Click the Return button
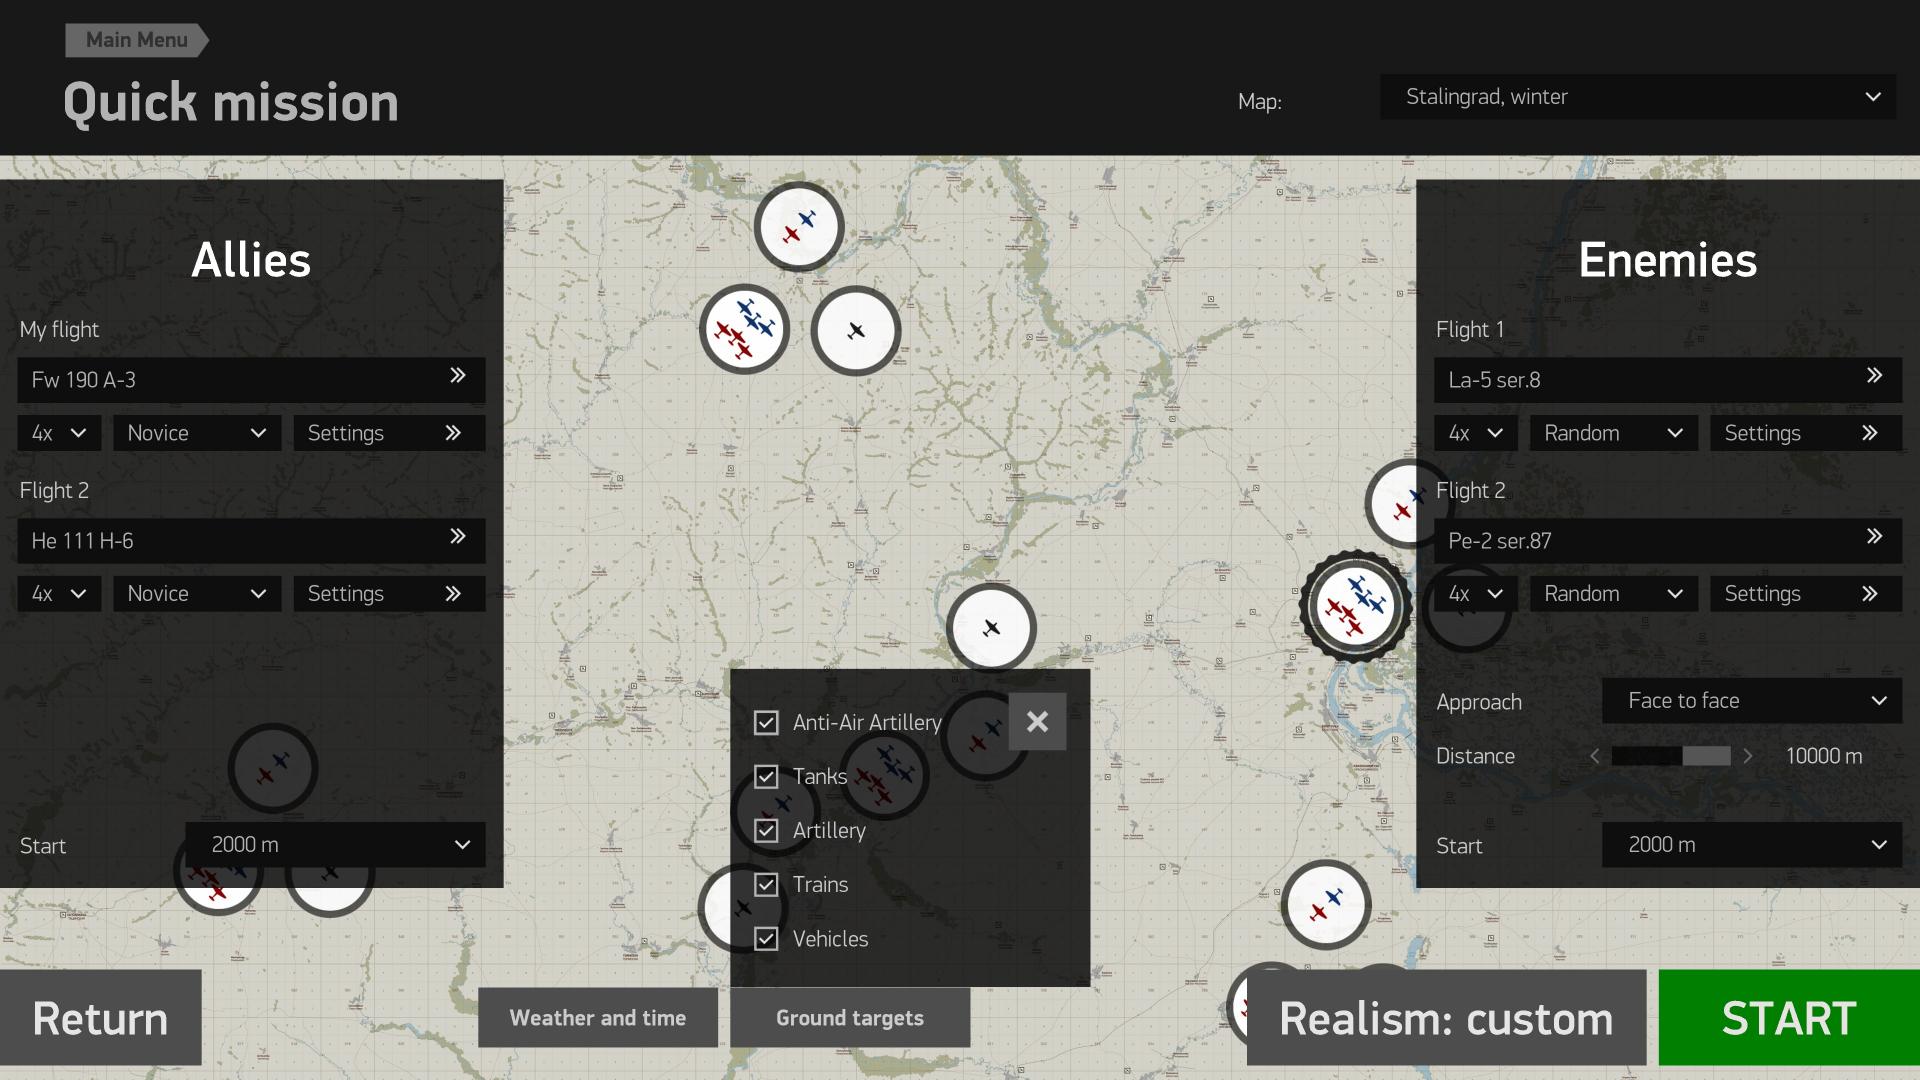 (x=100, y=1018)
